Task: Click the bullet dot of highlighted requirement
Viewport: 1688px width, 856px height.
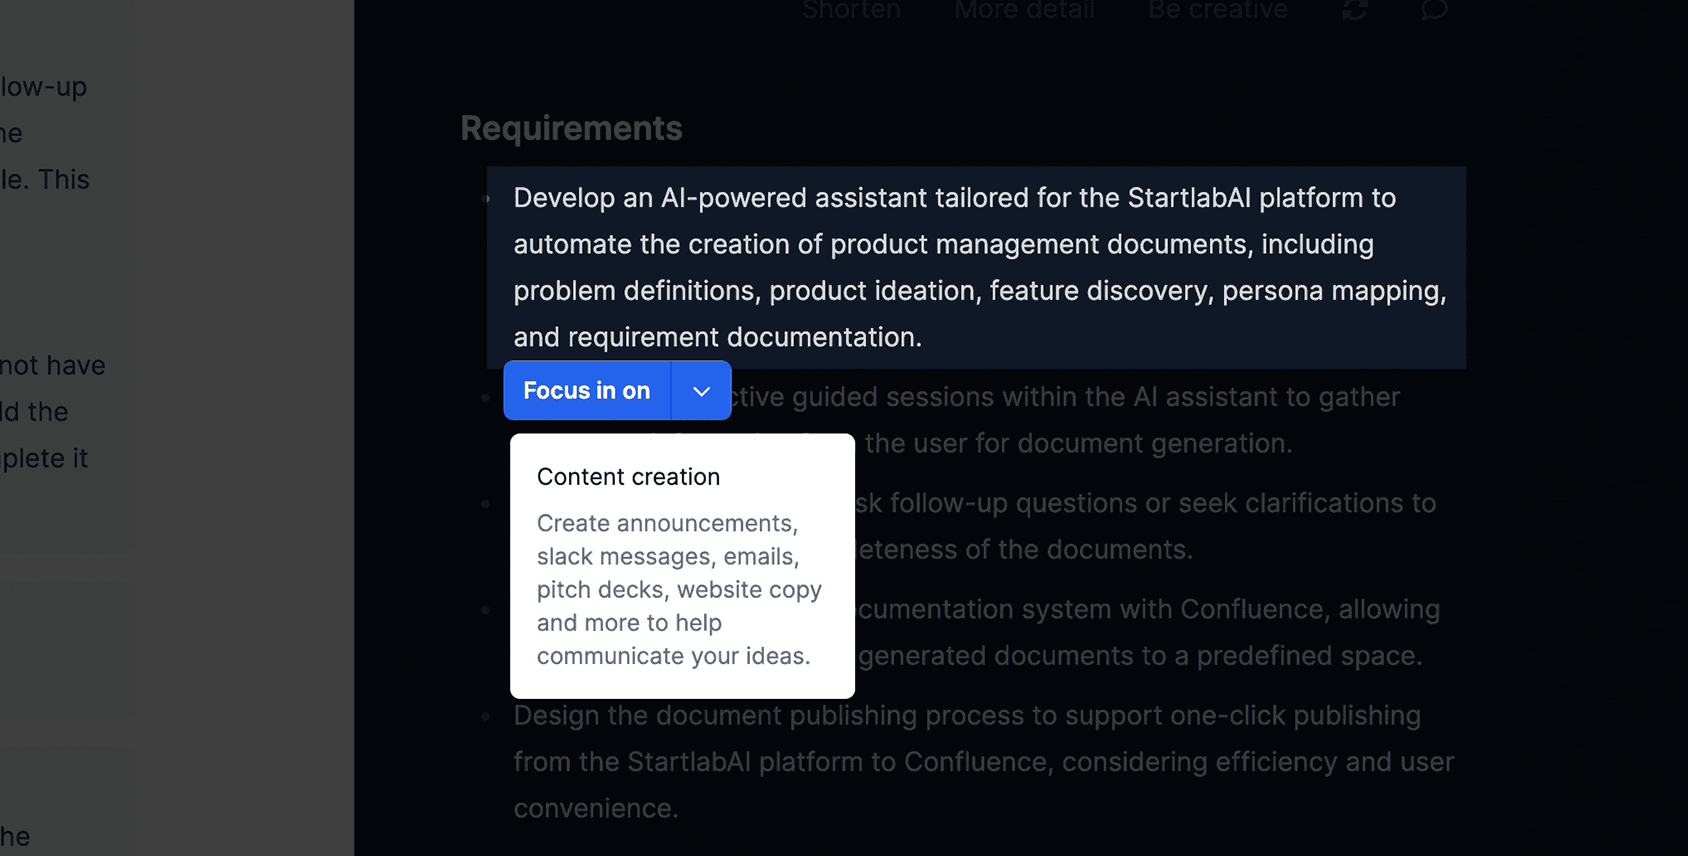Action: click(x=487, y=199)
